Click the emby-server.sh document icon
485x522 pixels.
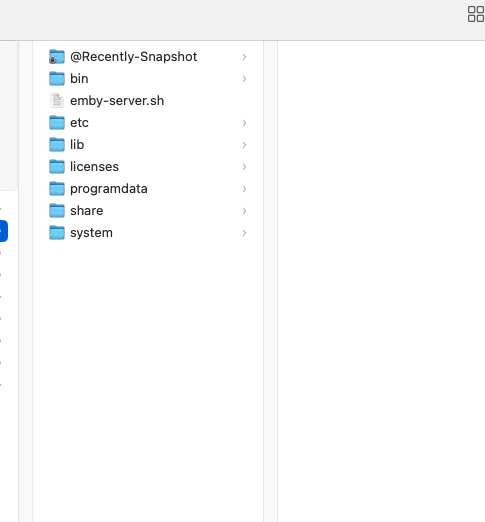coord(57,101)
